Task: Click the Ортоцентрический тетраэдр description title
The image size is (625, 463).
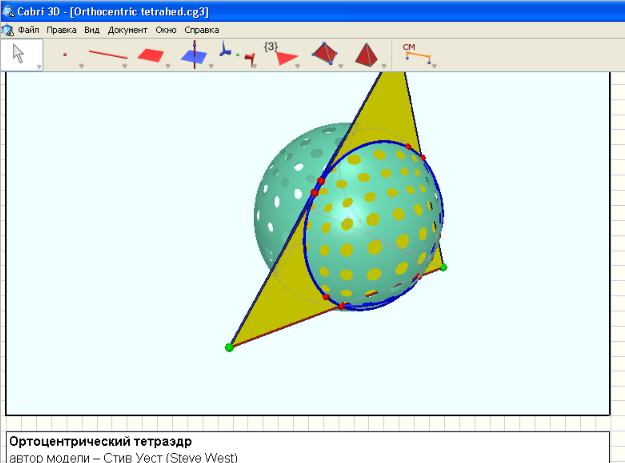Action: click(99, 441)
